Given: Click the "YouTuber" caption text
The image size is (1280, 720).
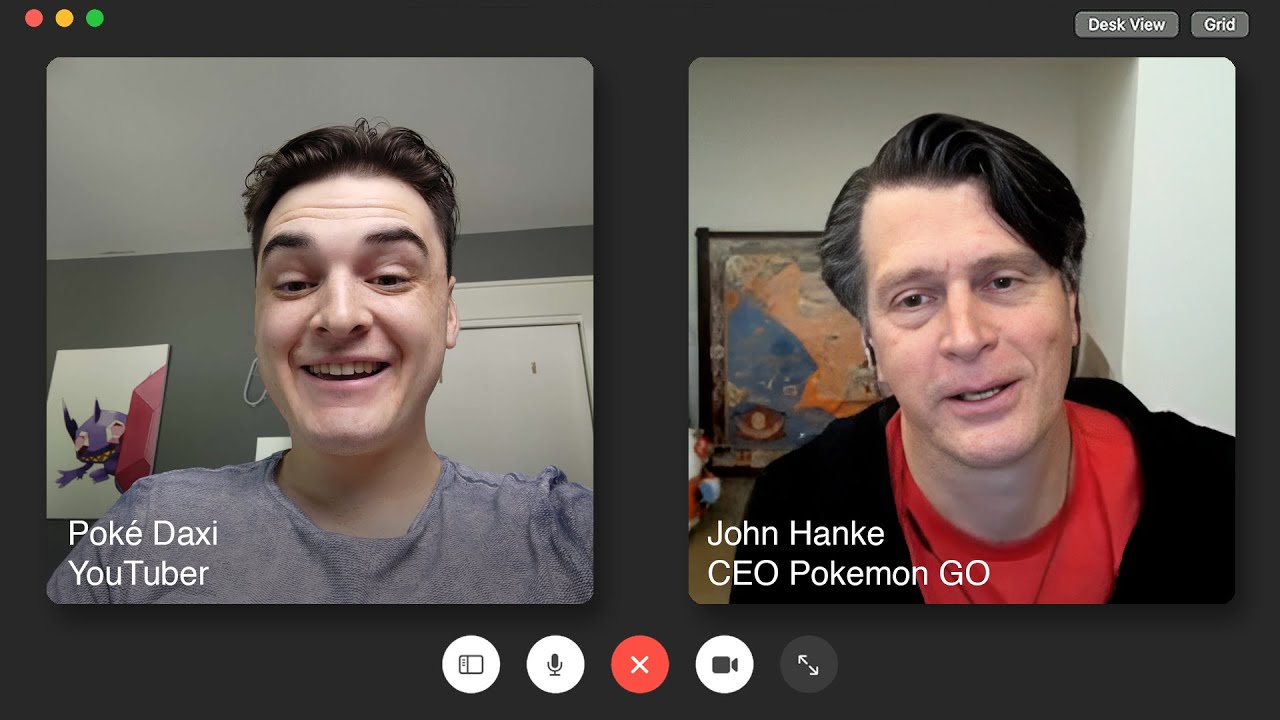Looking at the screenshot, I should [138, 573].
